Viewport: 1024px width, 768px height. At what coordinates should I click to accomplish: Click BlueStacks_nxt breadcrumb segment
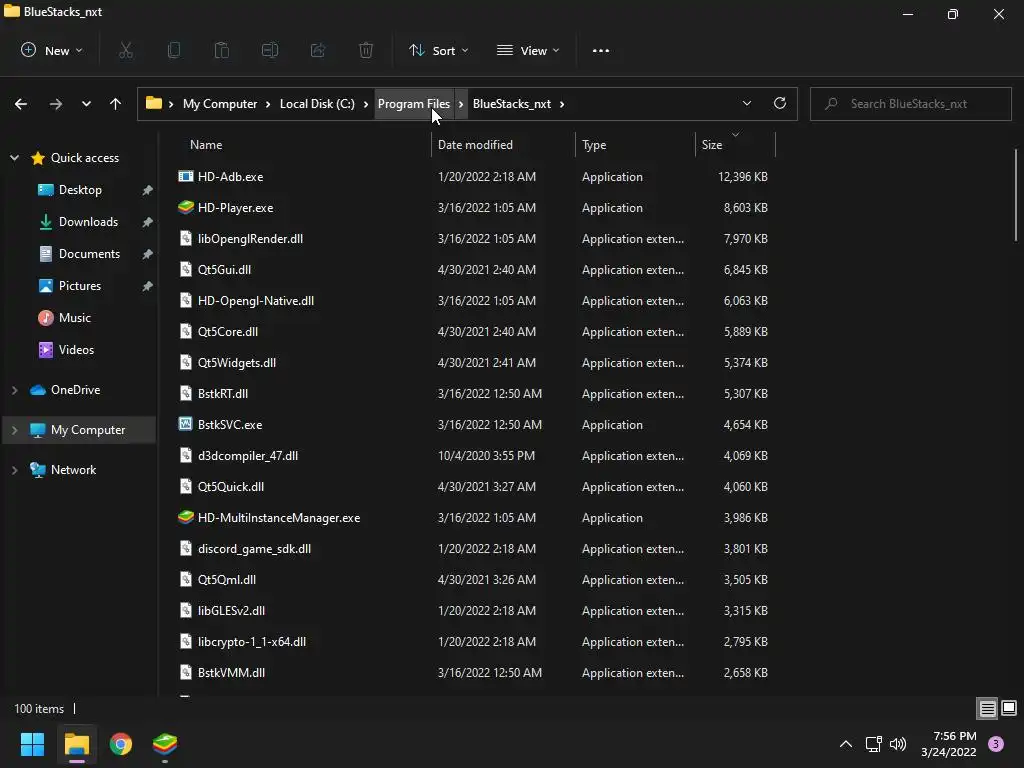512,104
